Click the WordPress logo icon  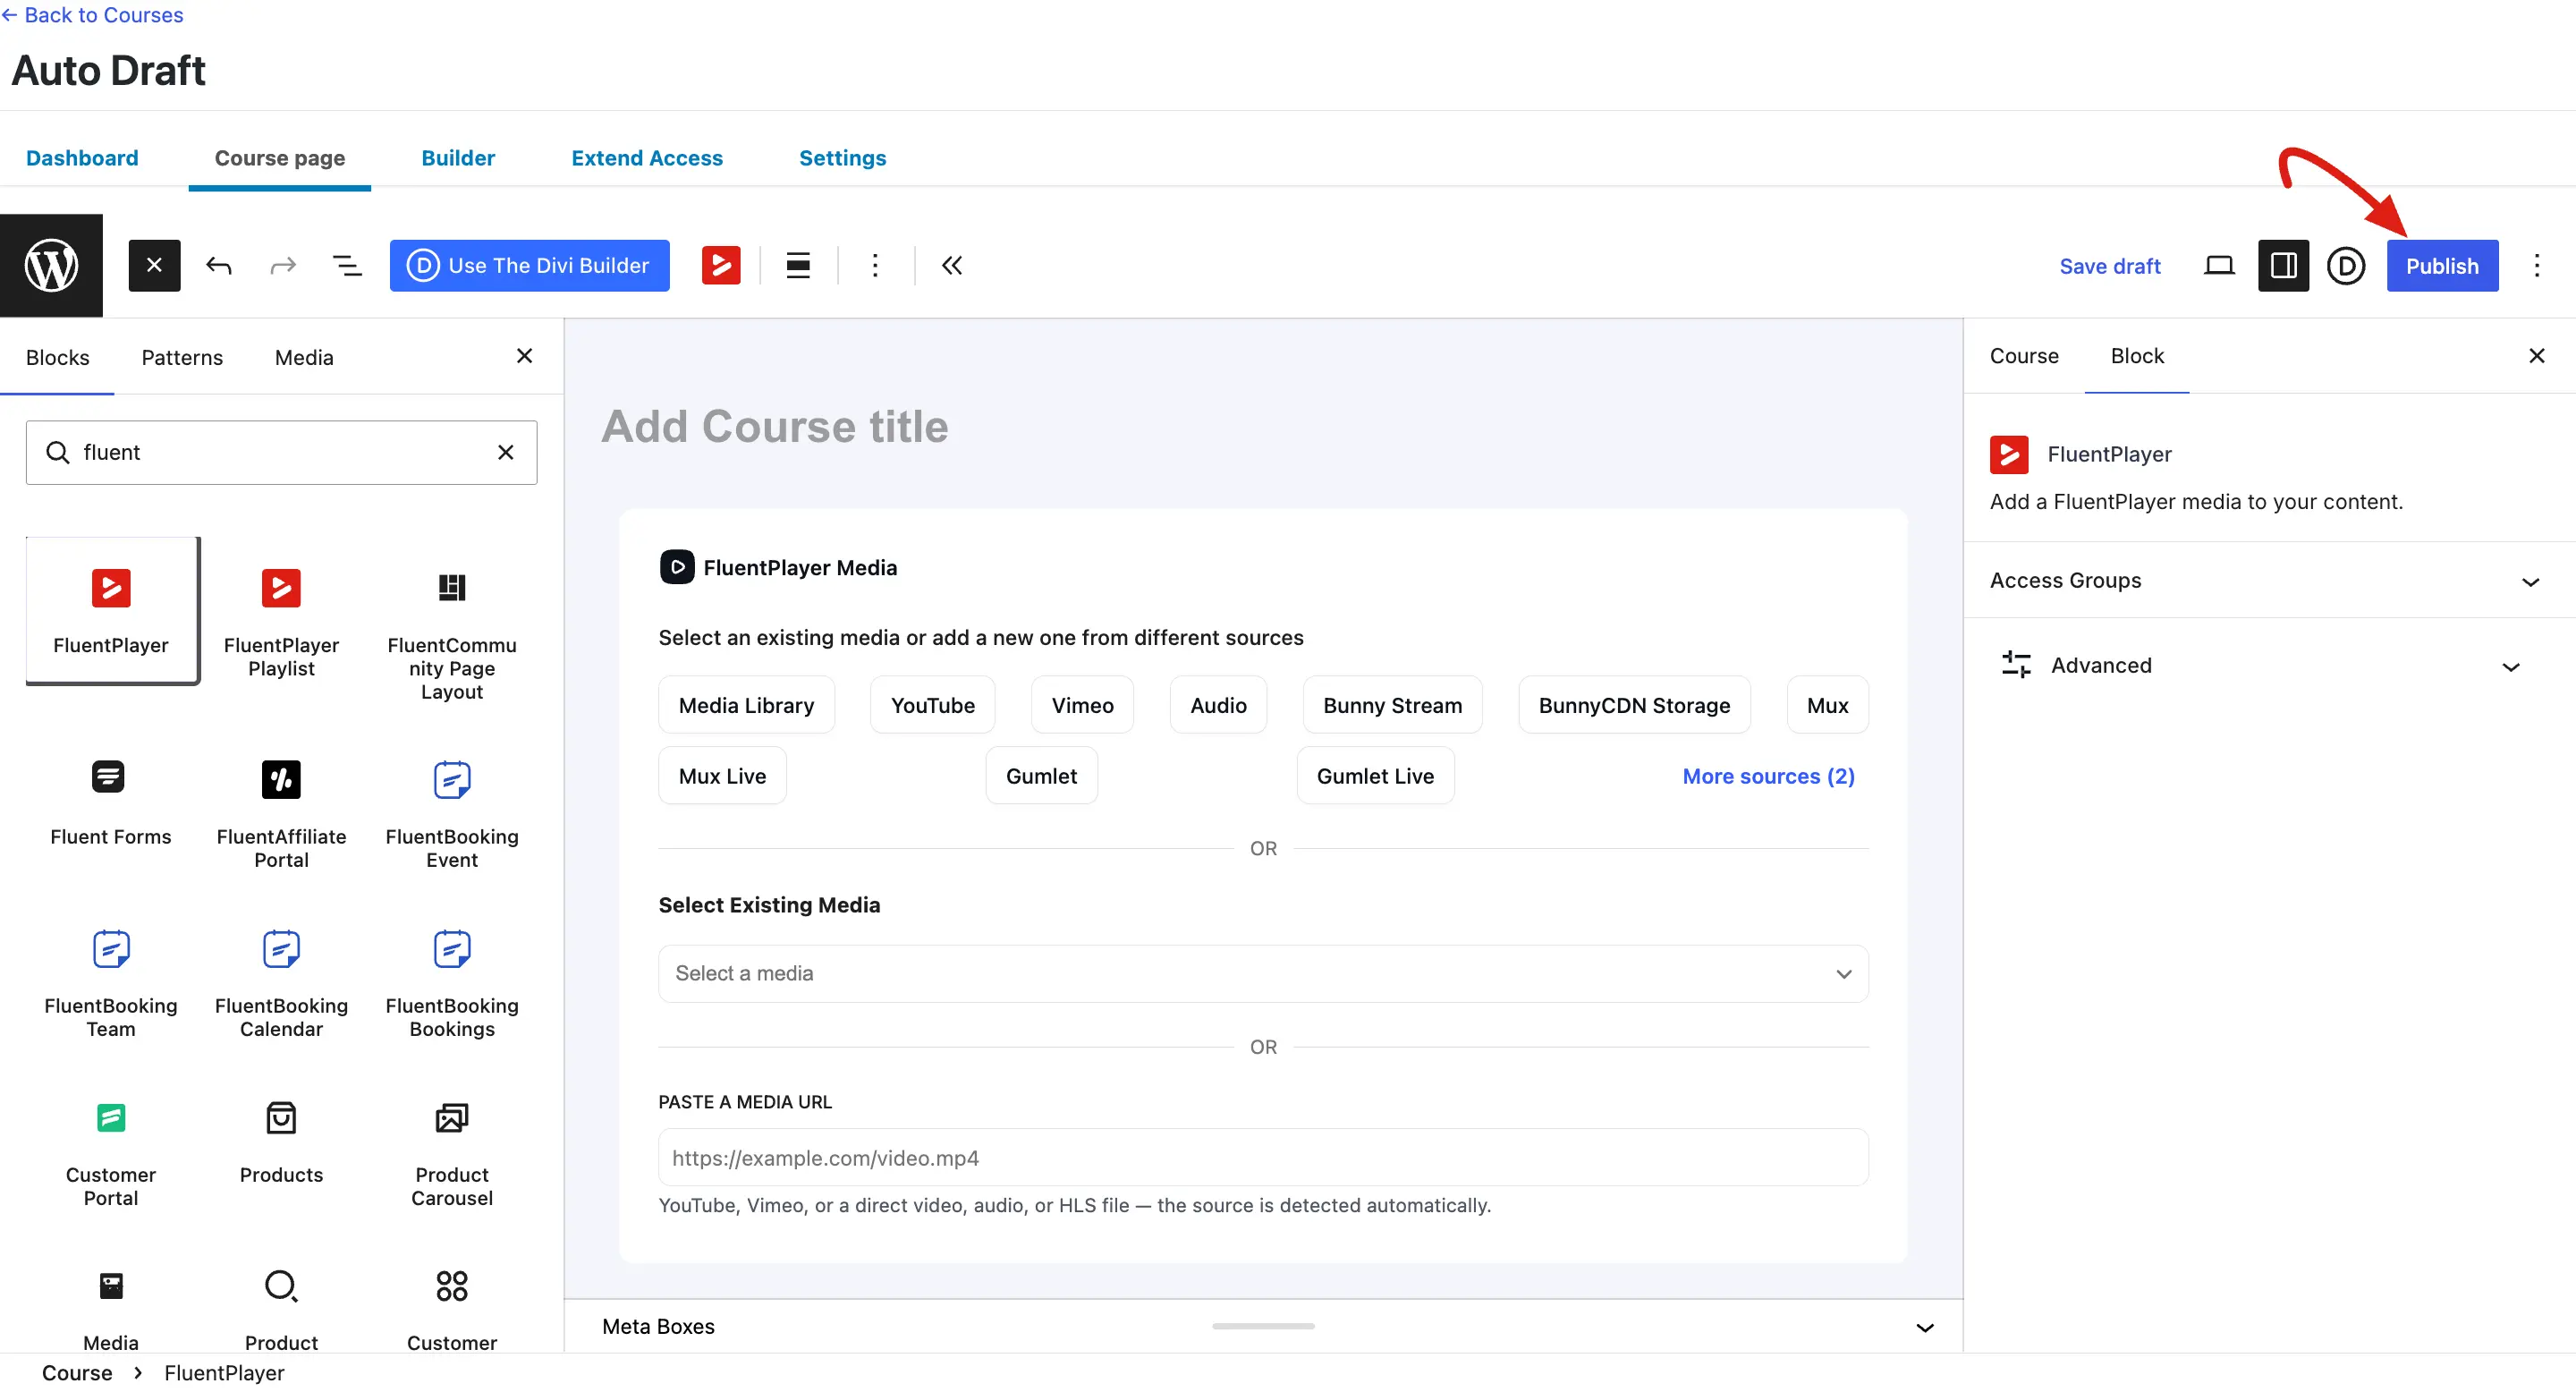51,265
